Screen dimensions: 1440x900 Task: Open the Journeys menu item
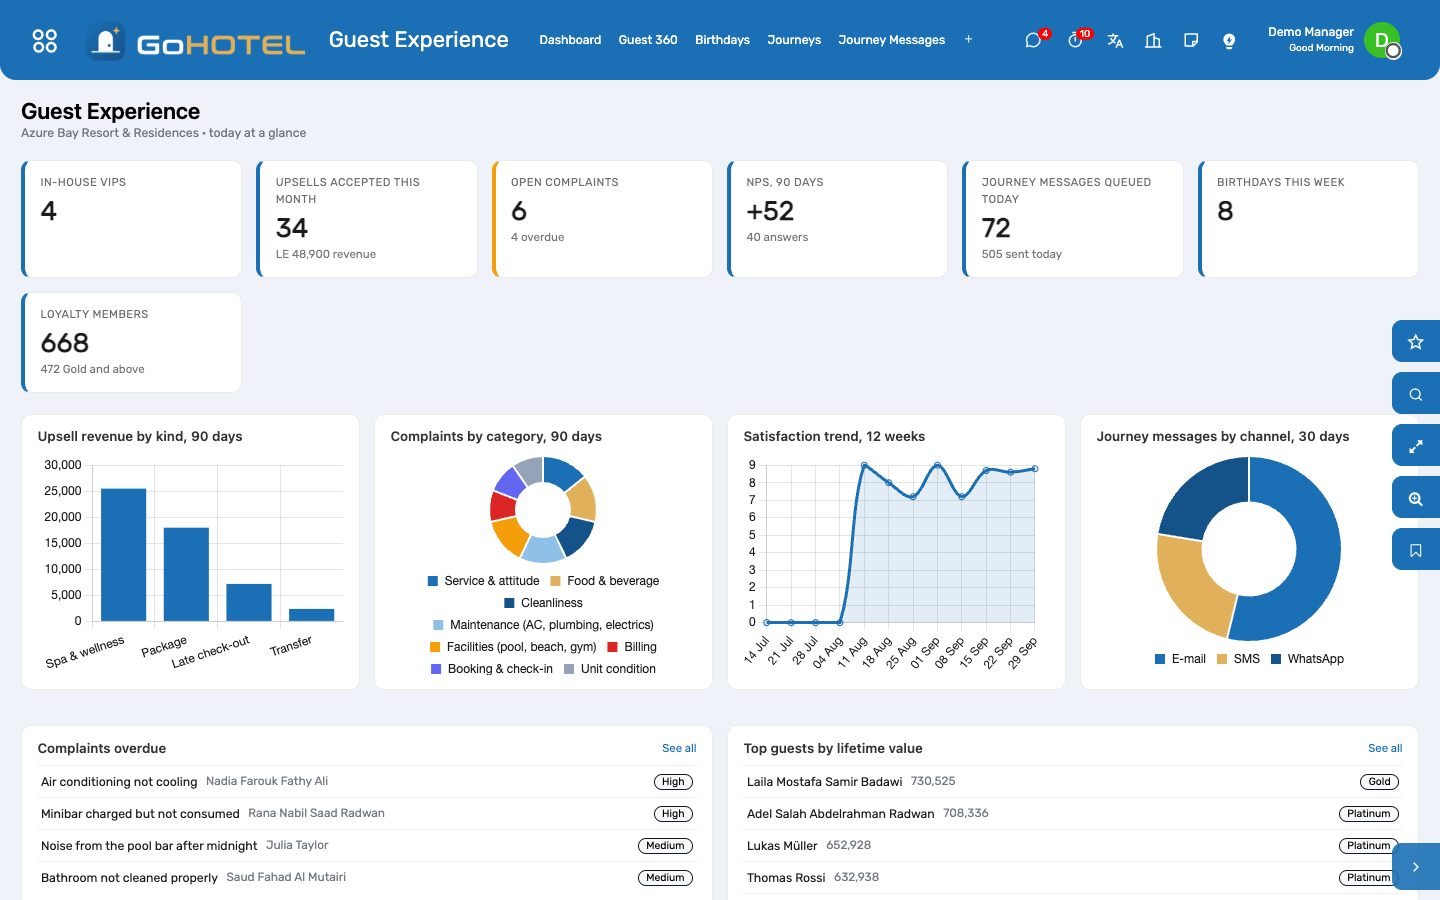[x=794, y=40]
